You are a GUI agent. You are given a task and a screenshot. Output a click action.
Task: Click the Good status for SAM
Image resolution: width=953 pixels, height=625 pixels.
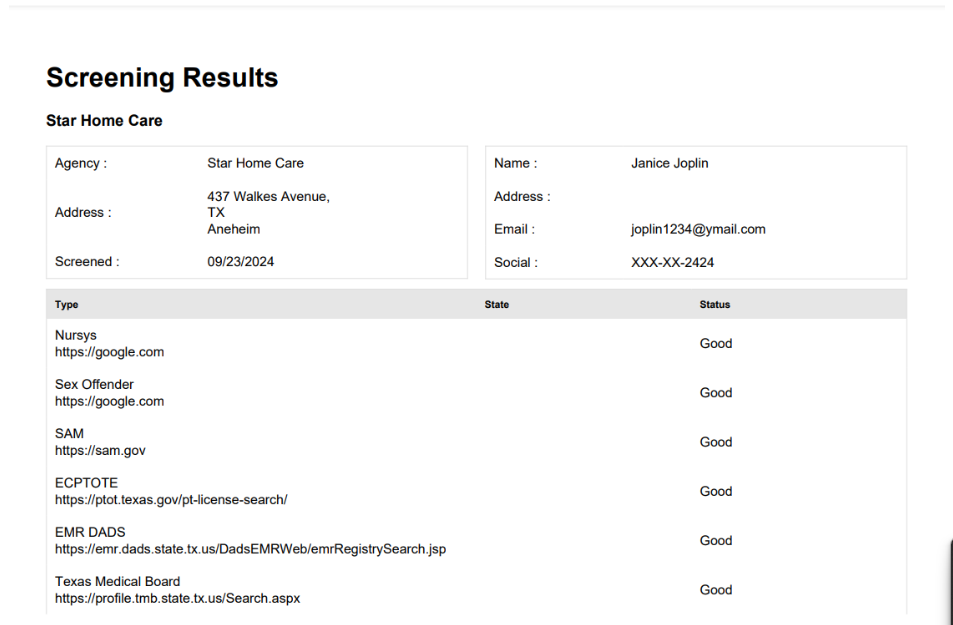[716, 442]
